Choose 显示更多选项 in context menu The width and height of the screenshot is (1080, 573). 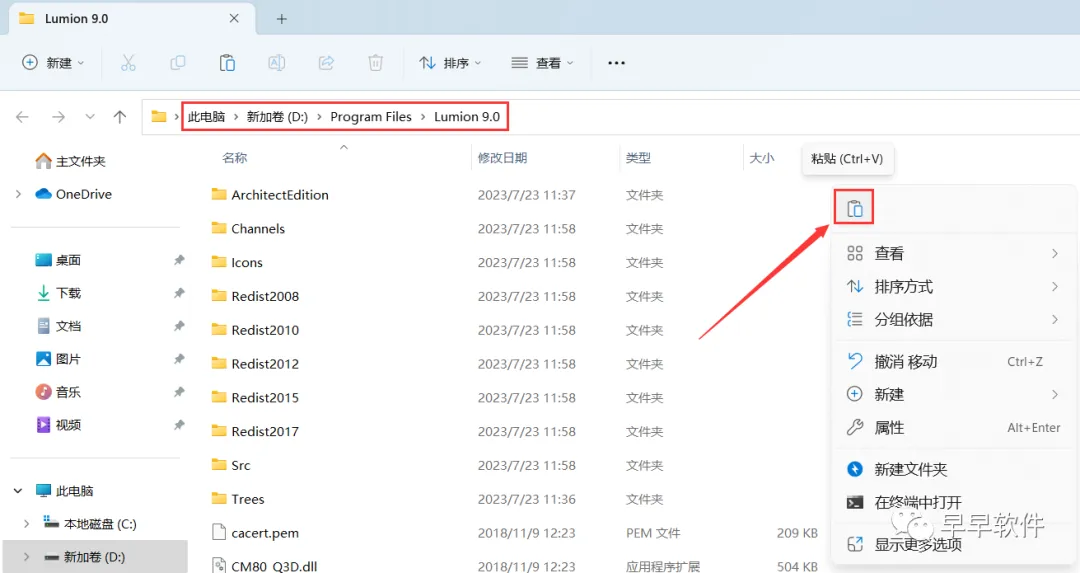tap(953, 545)
